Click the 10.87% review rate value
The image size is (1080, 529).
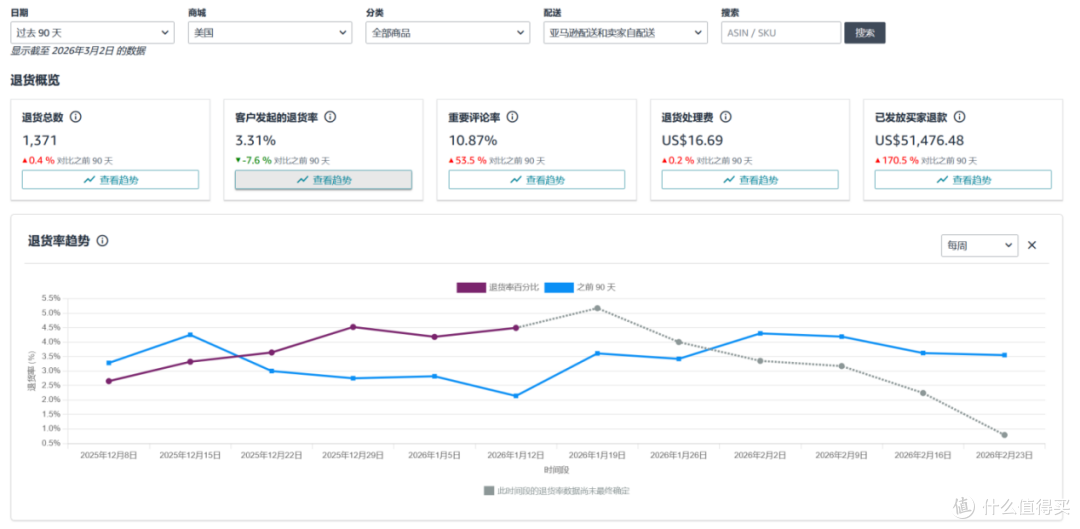472,141
